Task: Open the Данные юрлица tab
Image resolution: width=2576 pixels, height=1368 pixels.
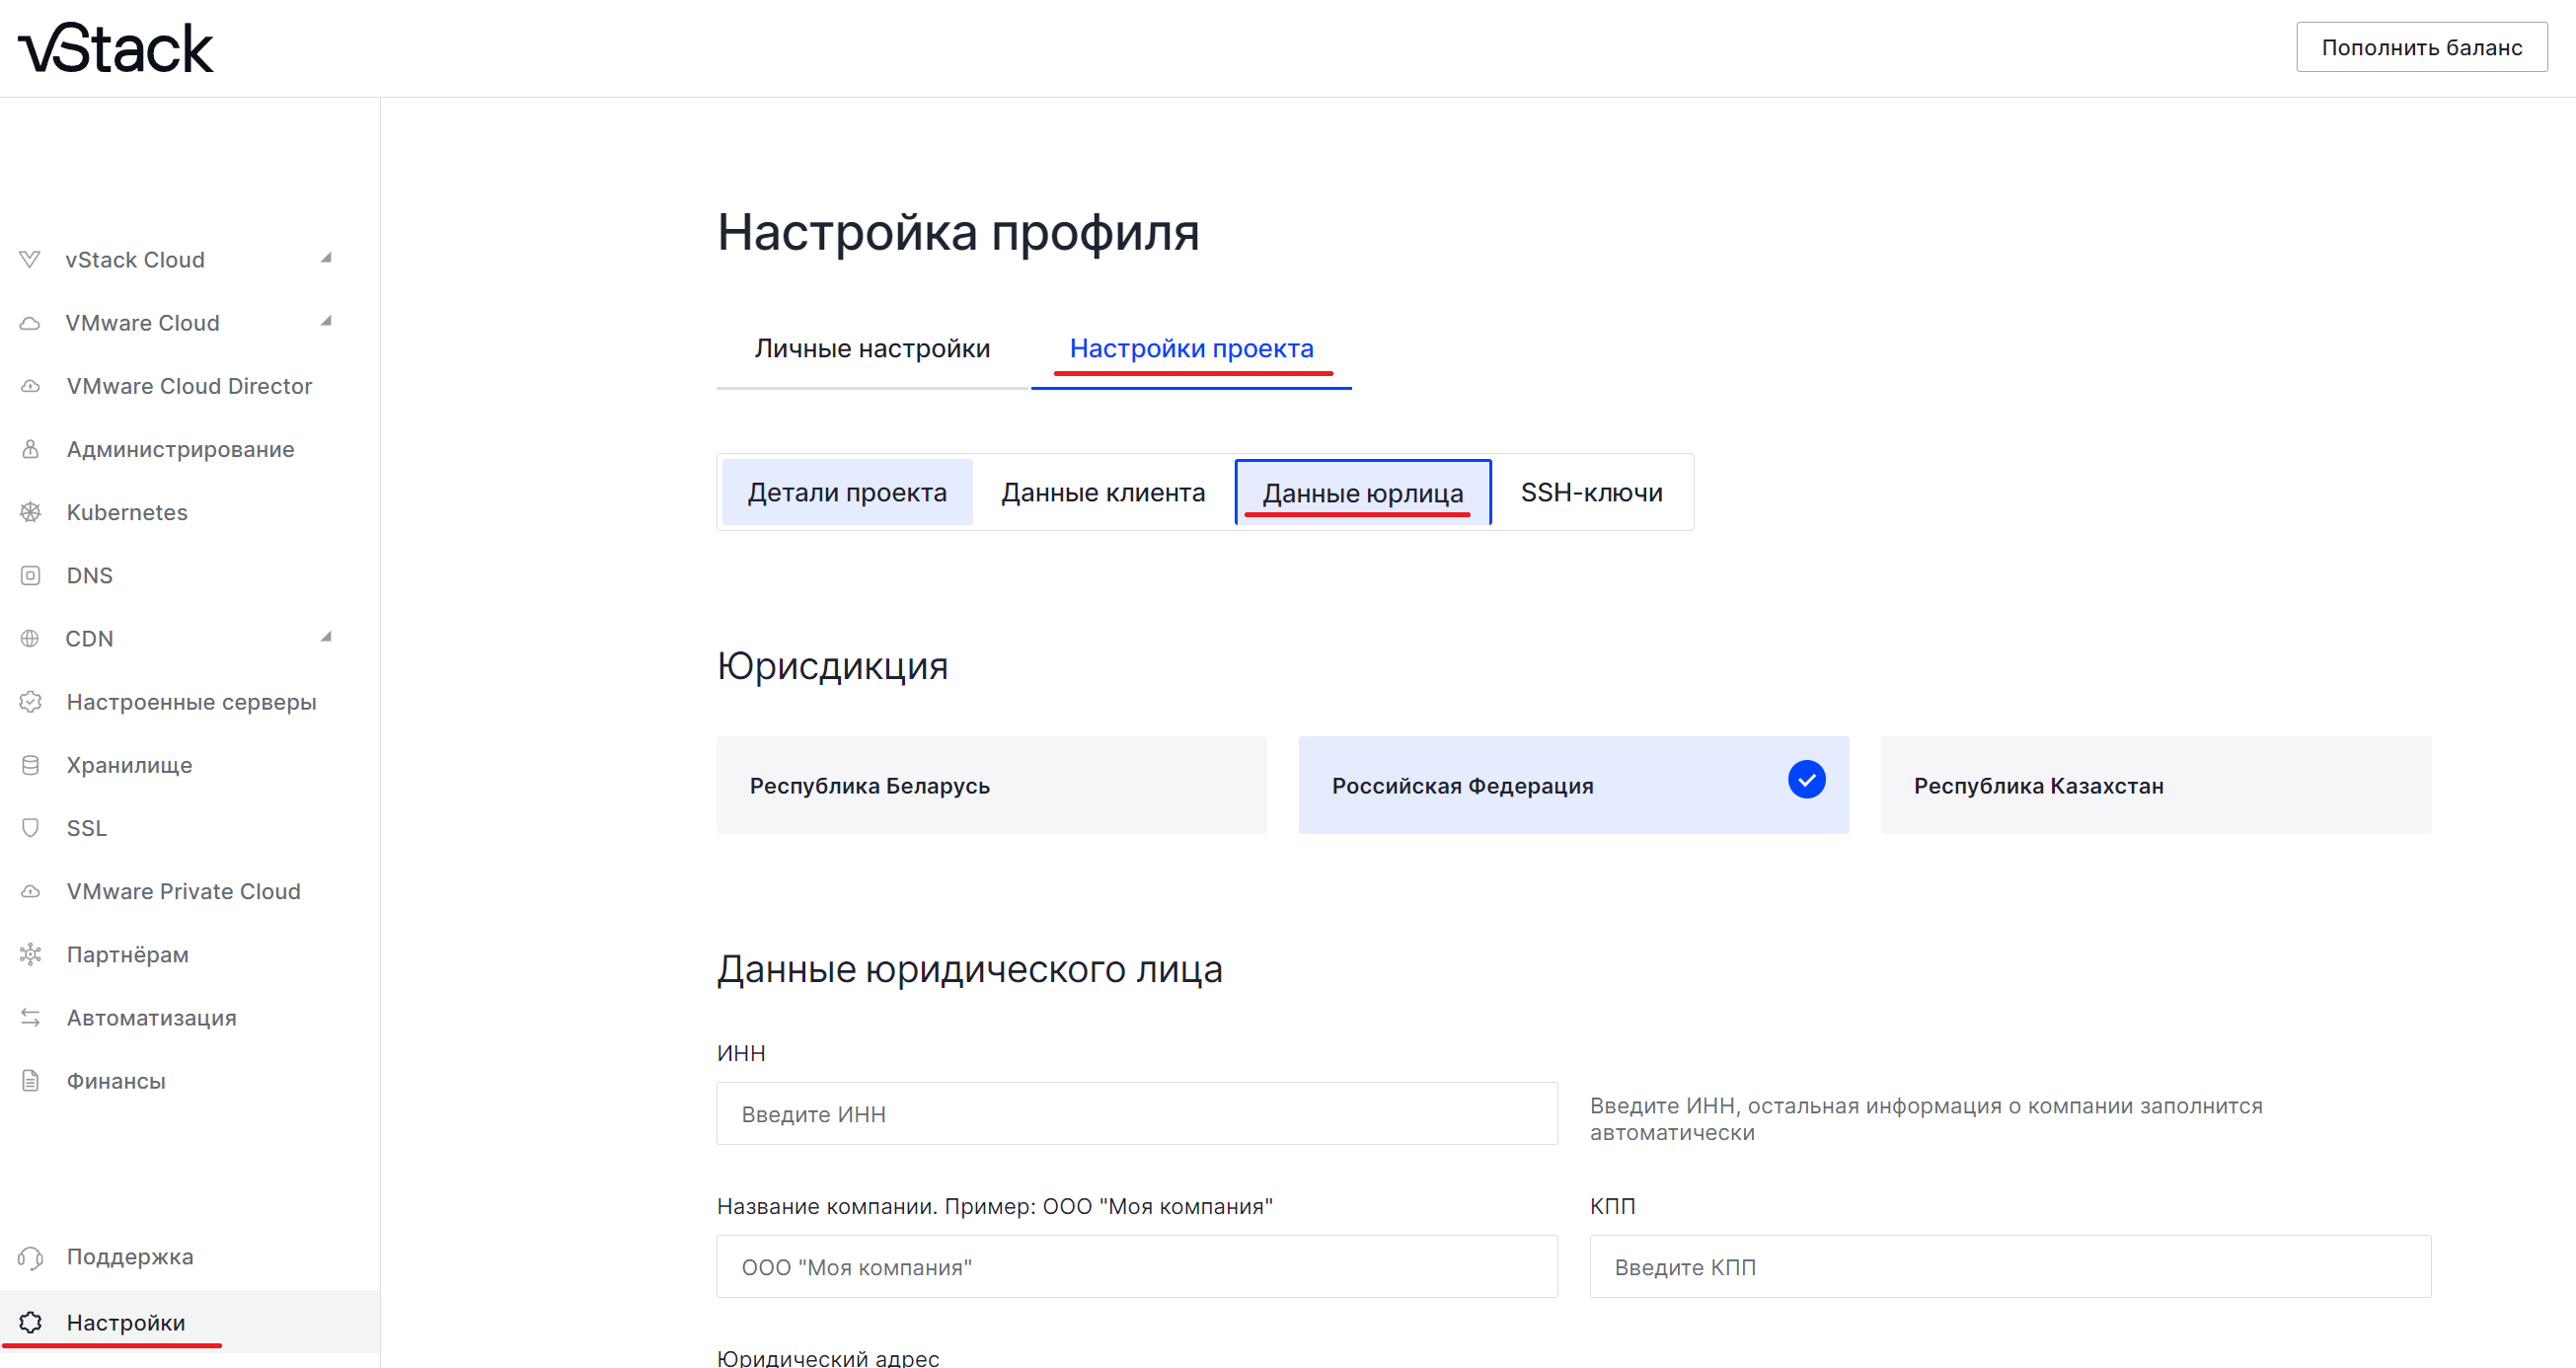Action: 1363,492
